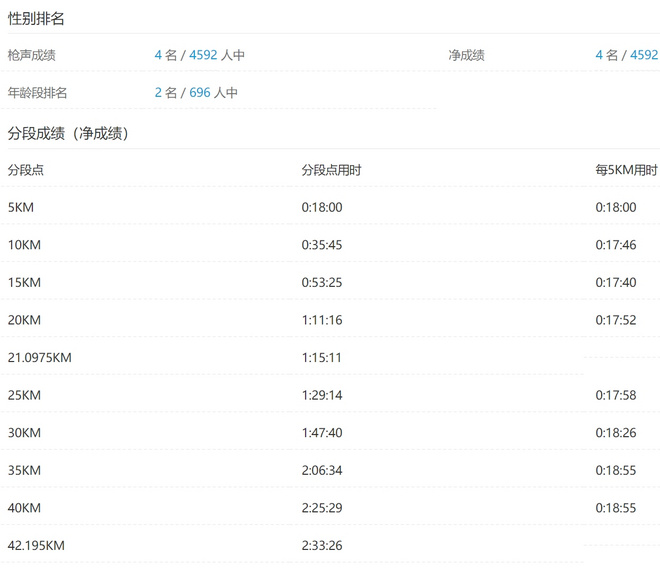Click the 分段点 column header
The width and height of the screenshot is (660, 569).
click(26, 170)
